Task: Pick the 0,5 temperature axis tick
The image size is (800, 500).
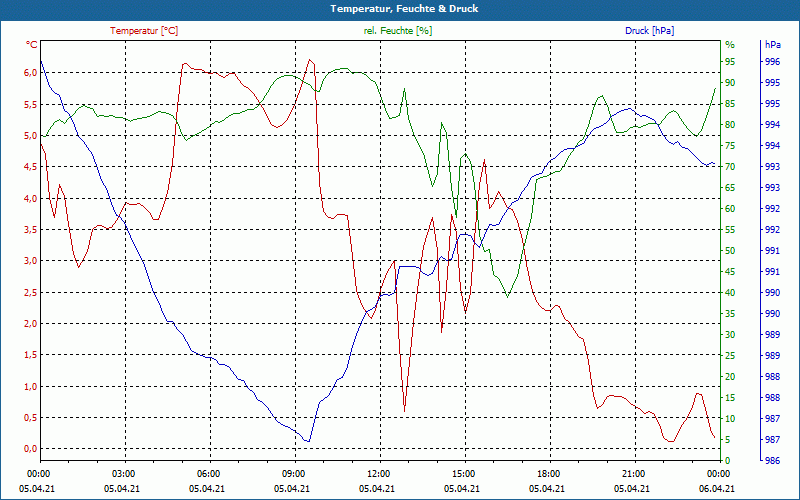Action: coord(31,418)
